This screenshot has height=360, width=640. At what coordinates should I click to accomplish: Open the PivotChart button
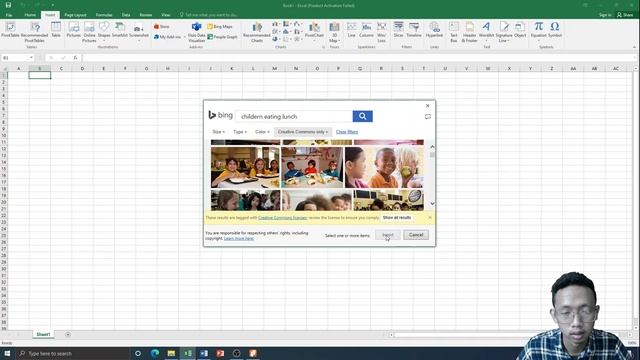[314, 31]
